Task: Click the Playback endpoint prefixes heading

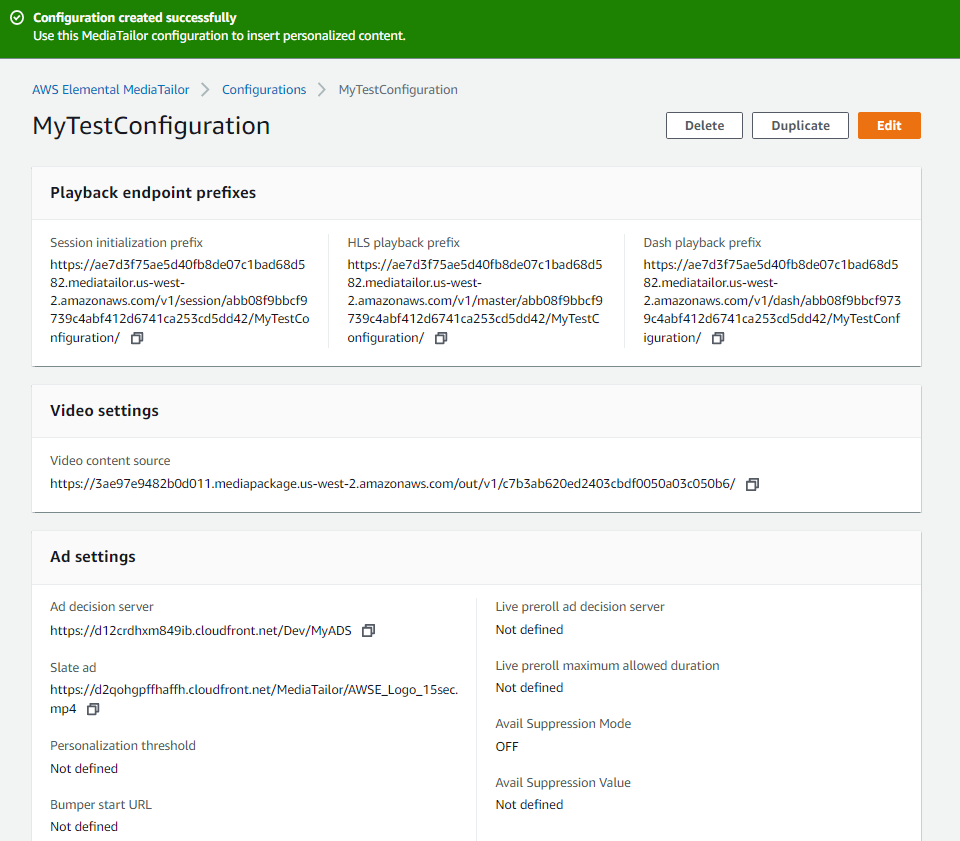Action: (153, 193)
